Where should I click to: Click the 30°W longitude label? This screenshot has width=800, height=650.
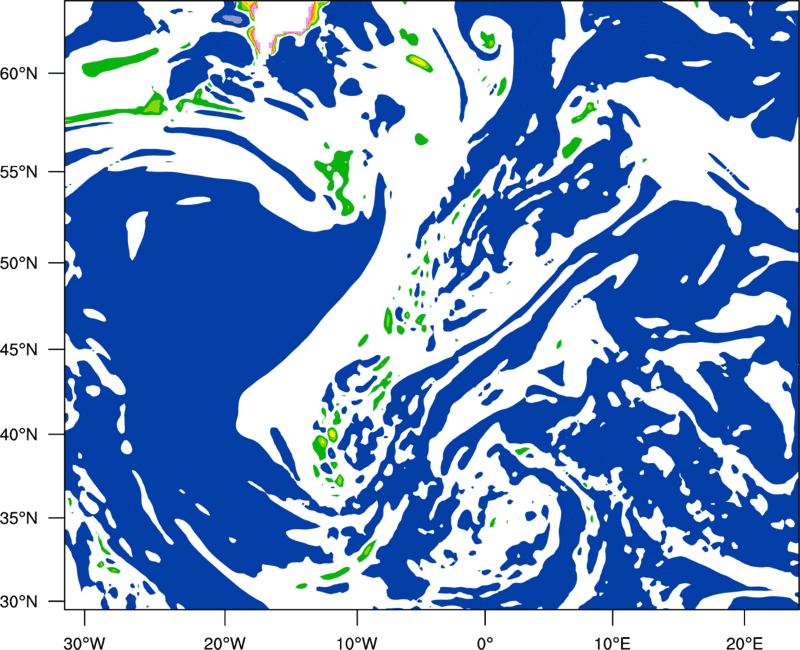point(84,643)
